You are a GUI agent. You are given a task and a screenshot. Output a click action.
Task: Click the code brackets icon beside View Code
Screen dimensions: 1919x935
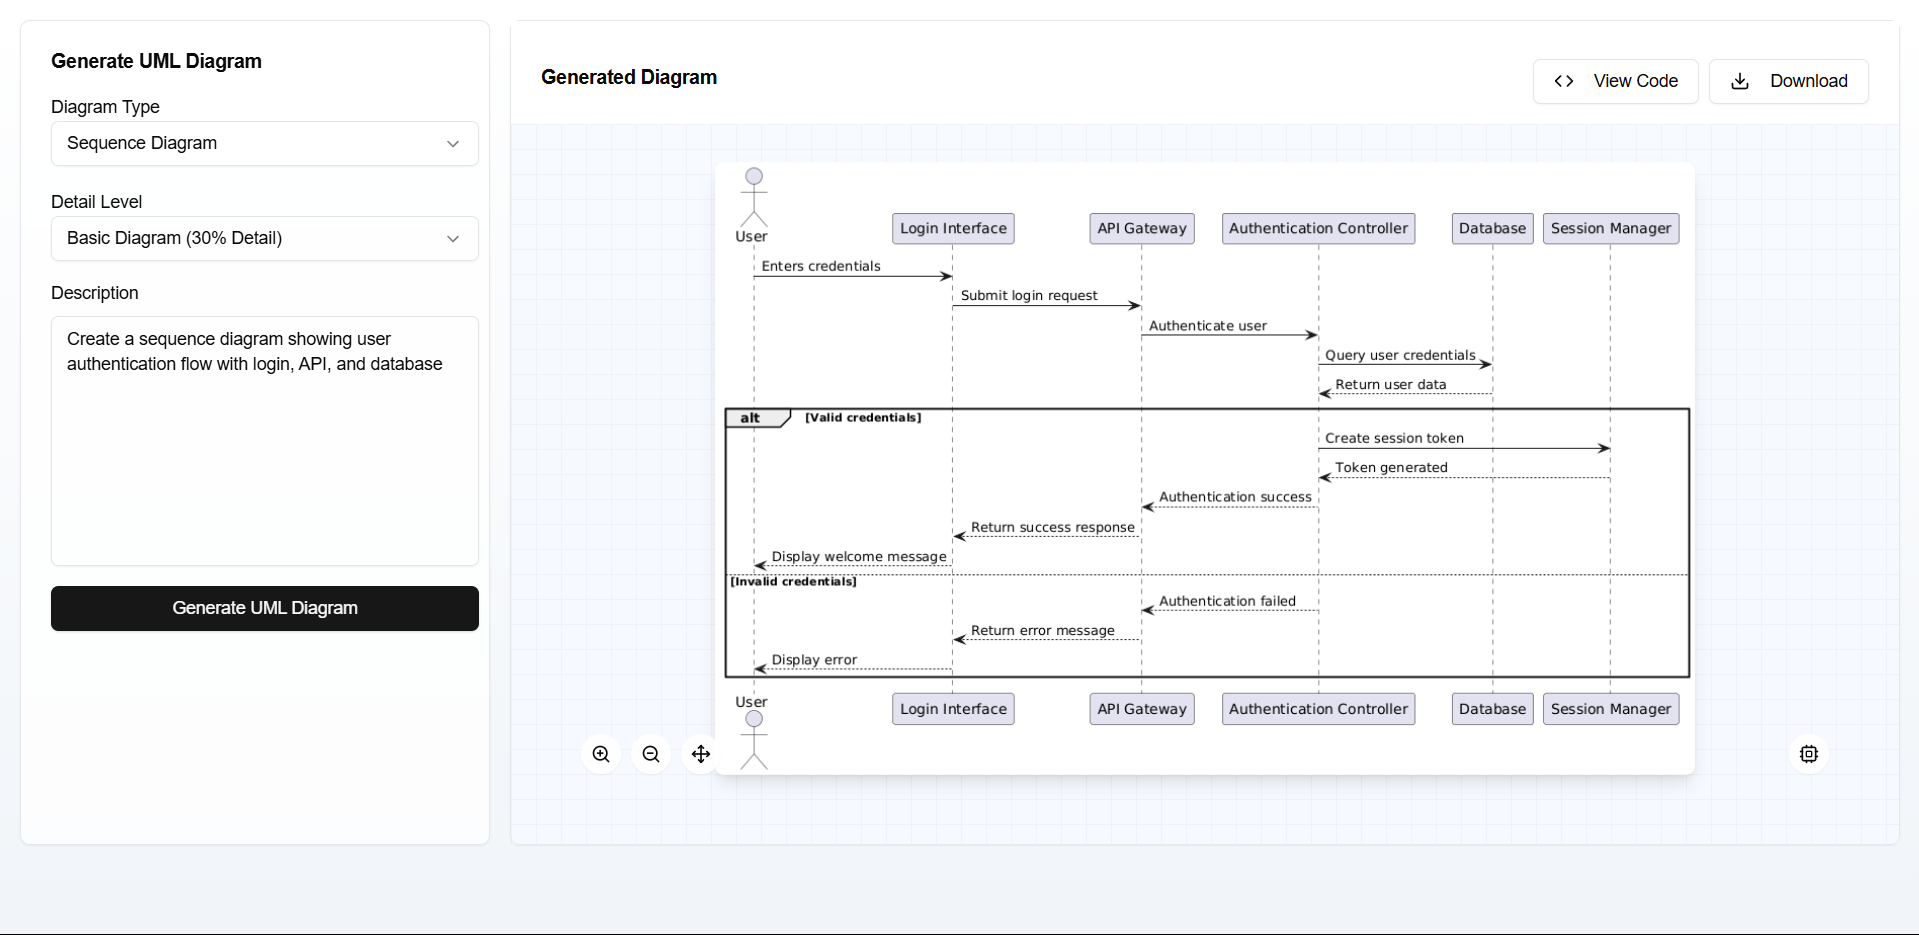point(1563,81)
